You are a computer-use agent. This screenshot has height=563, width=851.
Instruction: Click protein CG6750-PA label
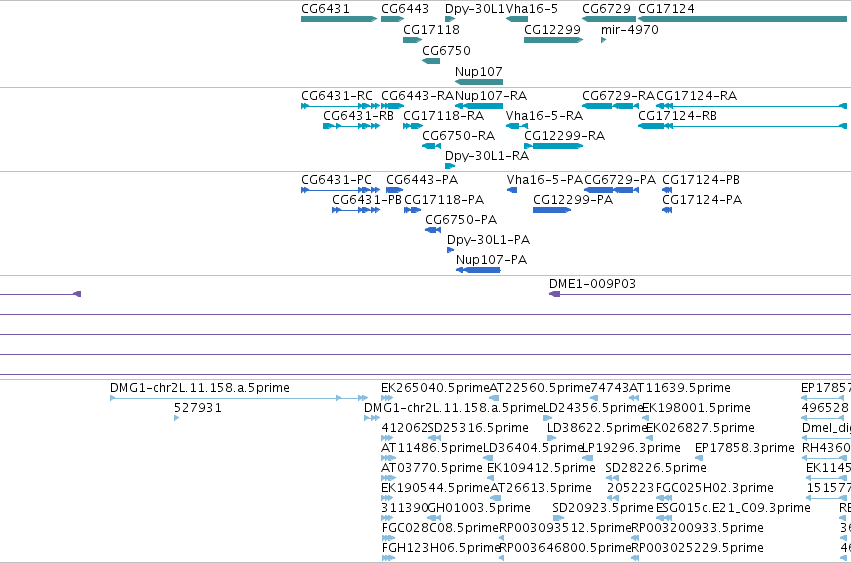pyautogui.click(x=461, y=220)
